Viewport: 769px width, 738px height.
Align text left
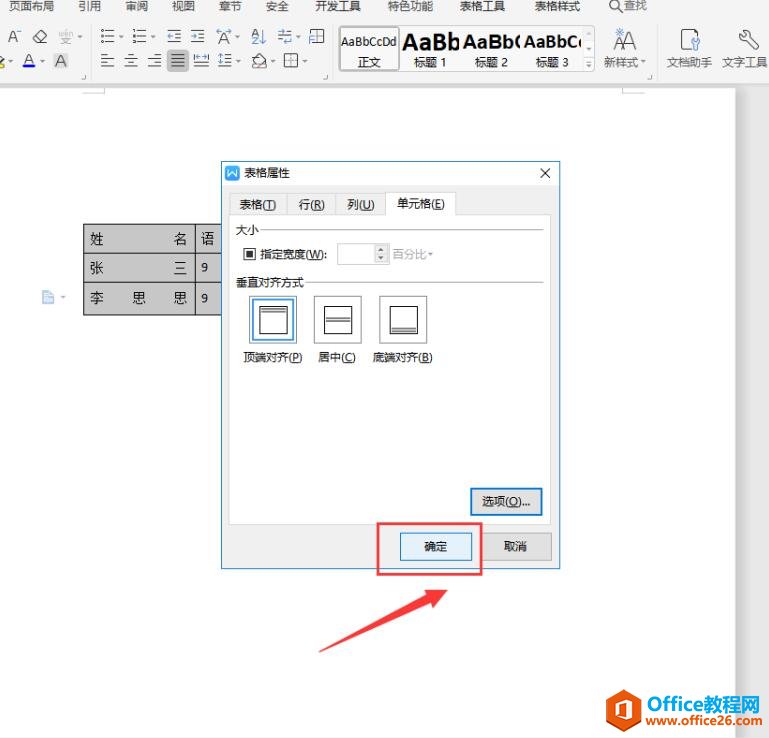click(107, 61)
